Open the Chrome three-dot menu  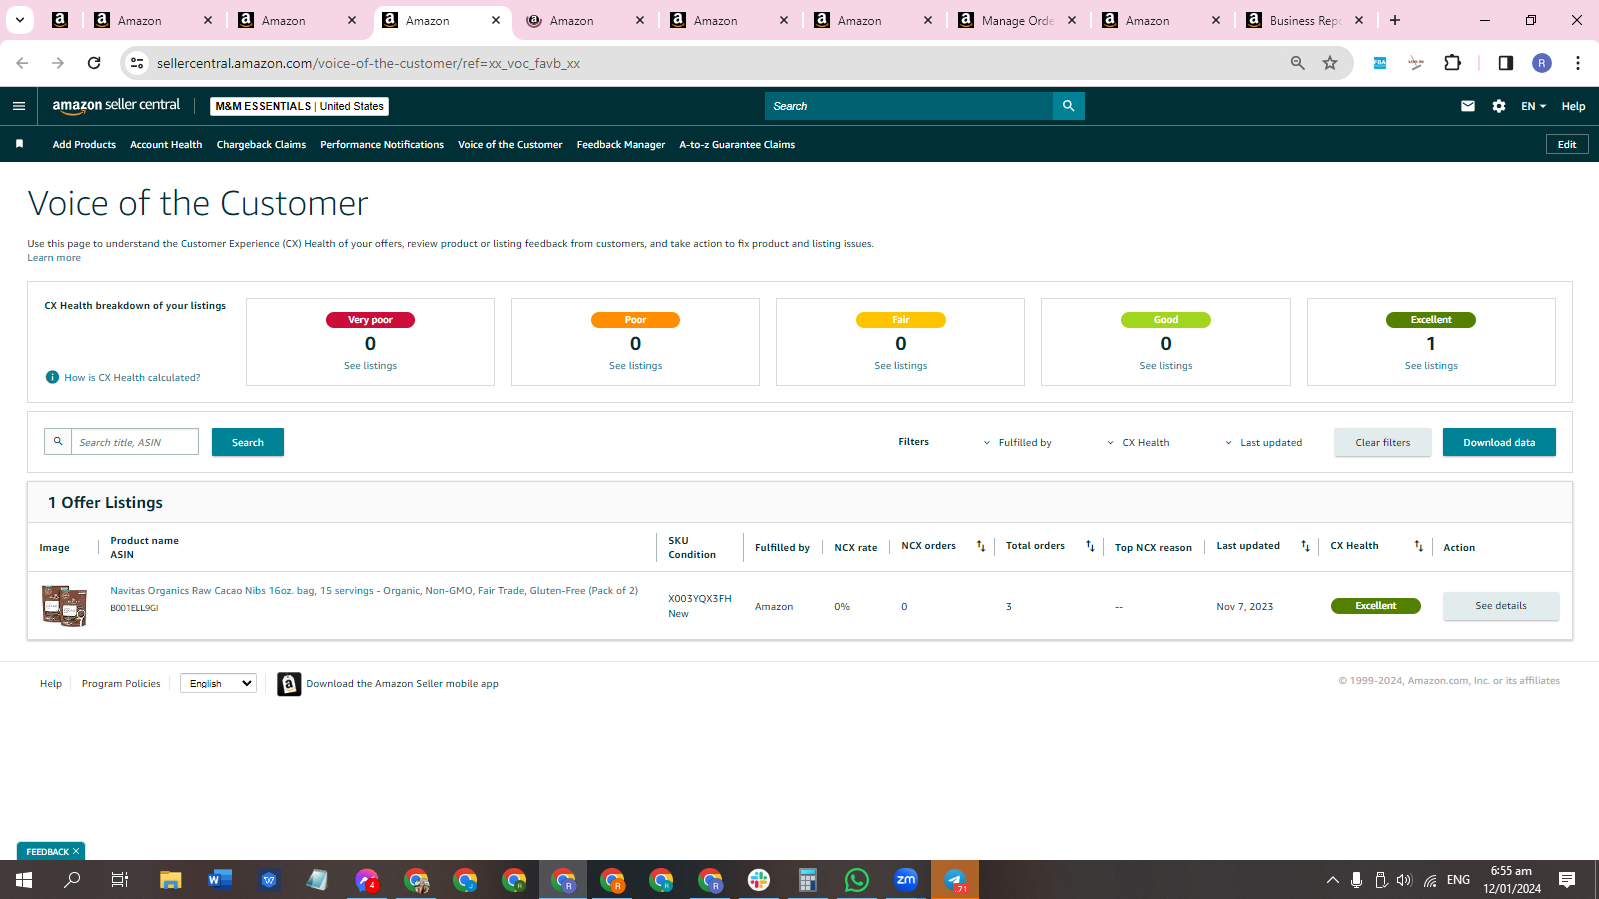[x=1578, y=63]
